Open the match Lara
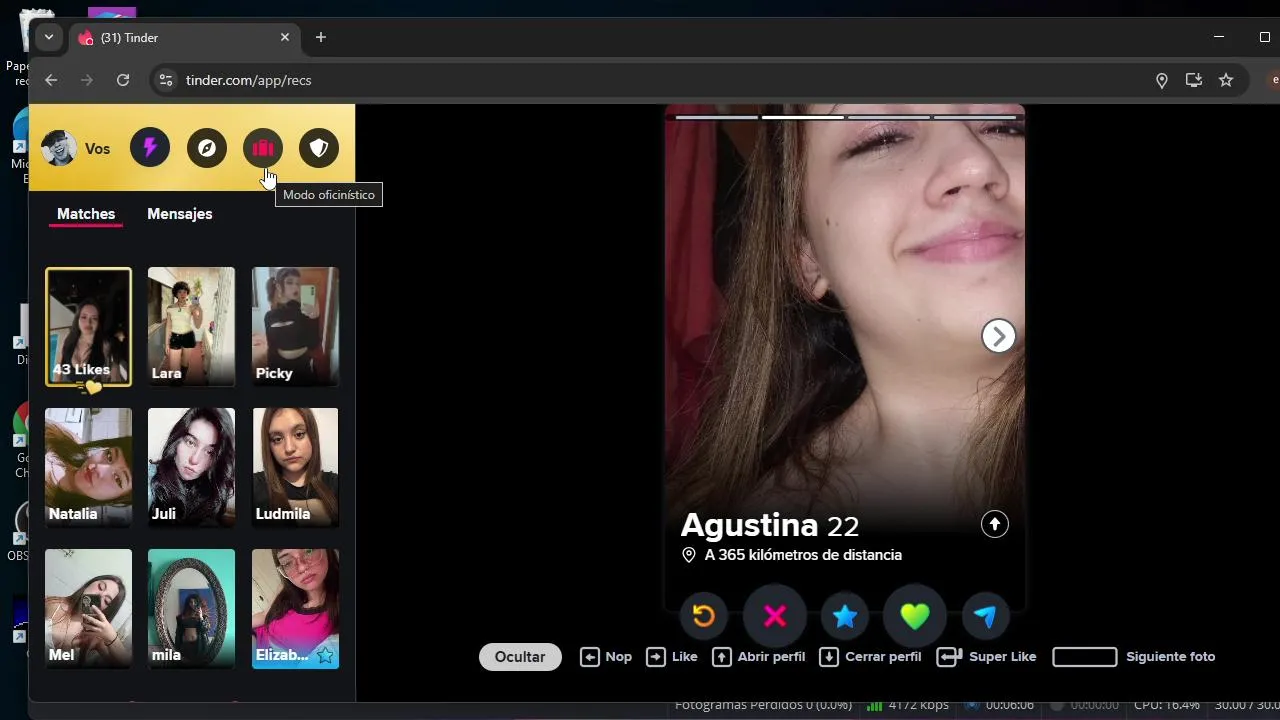1280x720 pixels. click(x=191, y=327)
